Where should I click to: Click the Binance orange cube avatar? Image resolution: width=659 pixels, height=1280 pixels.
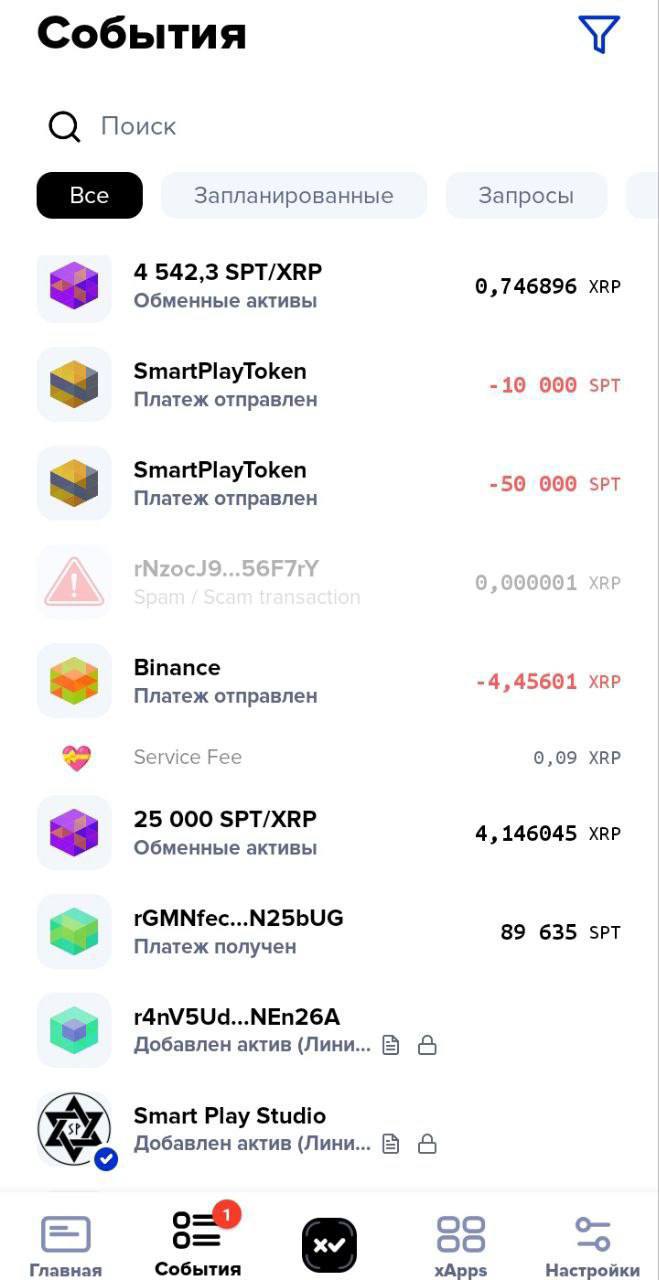click(x=74, y=681)
